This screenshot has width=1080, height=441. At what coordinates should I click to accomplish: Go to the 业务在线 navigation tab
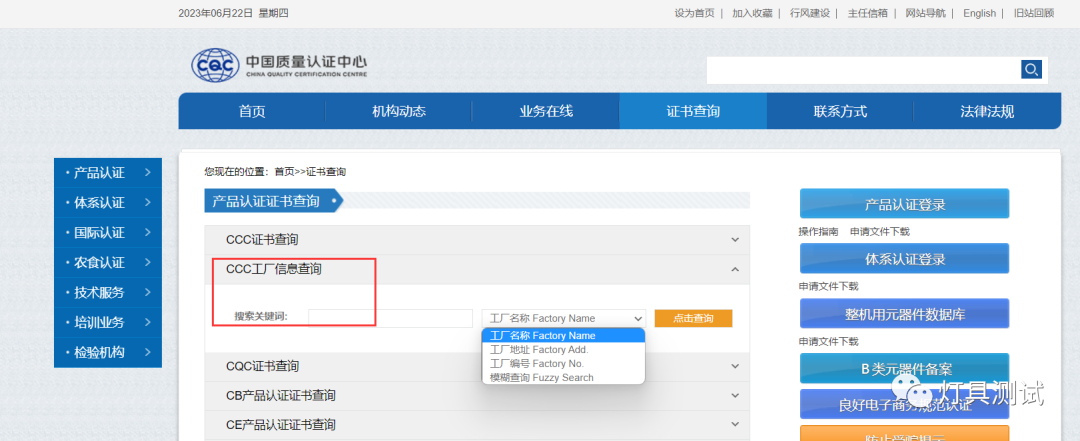pos(546,111)
